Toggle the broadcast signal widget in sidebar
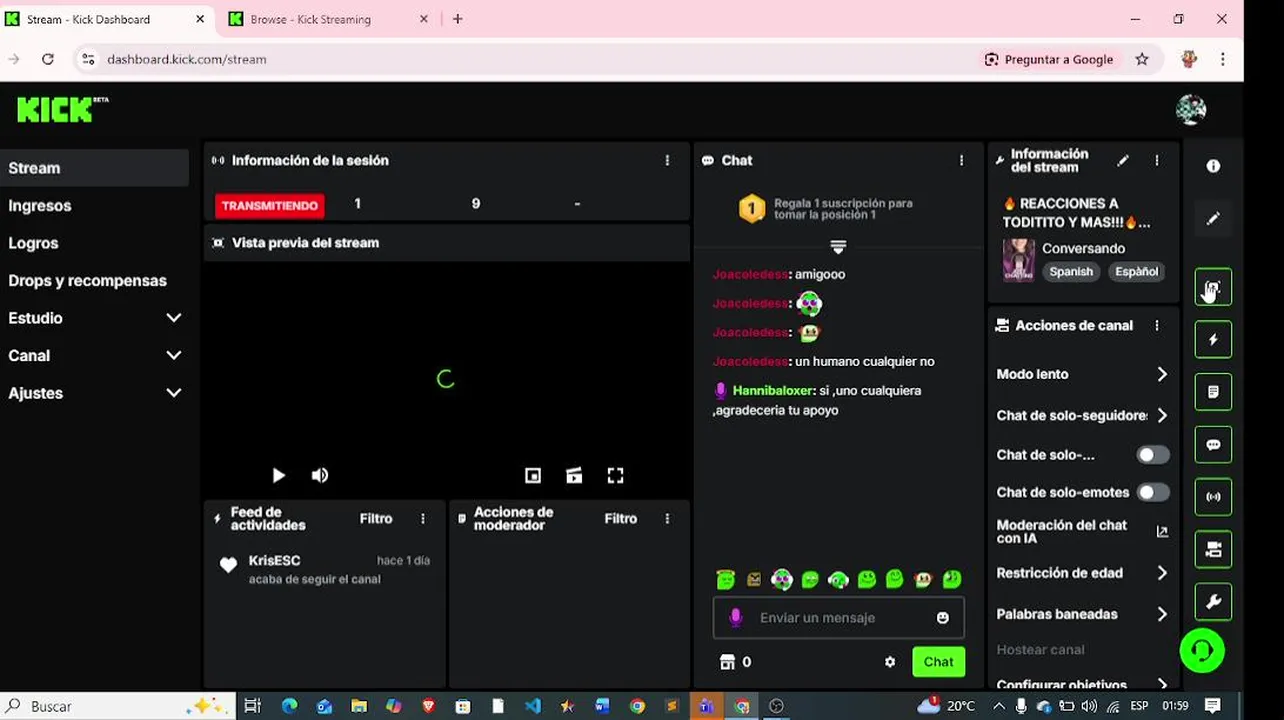This screenshot has width=1284, height=720. [1213, 496]
